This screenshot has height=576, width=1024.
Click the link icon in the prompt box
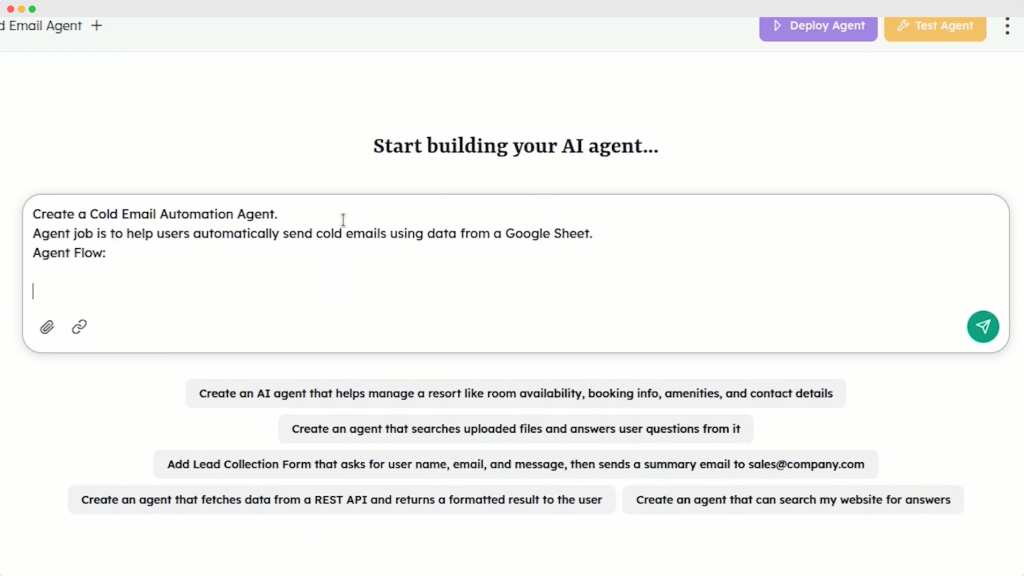78,327
